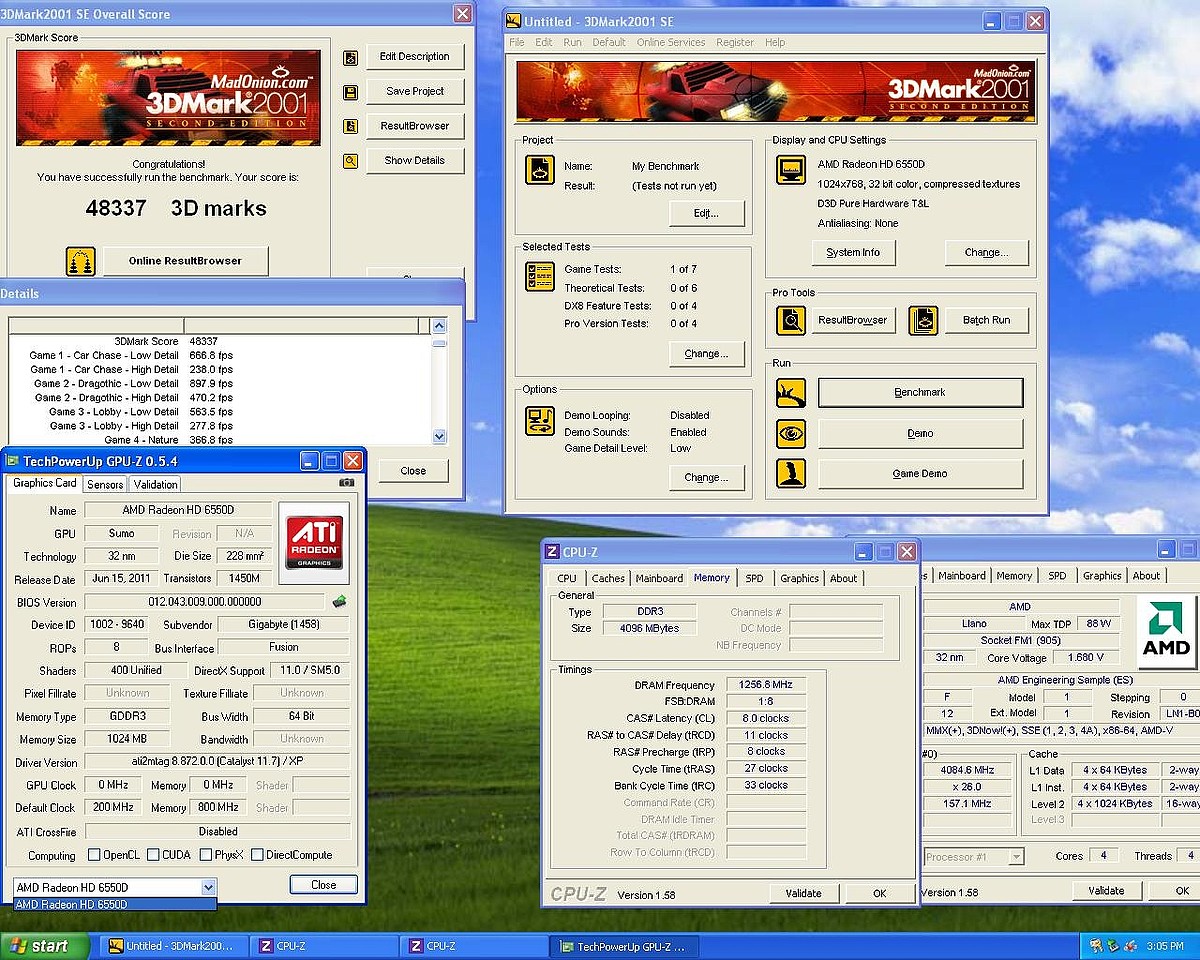
Task: Click the CPU-Z Memory window title icon
Action: tap(551, 552)
